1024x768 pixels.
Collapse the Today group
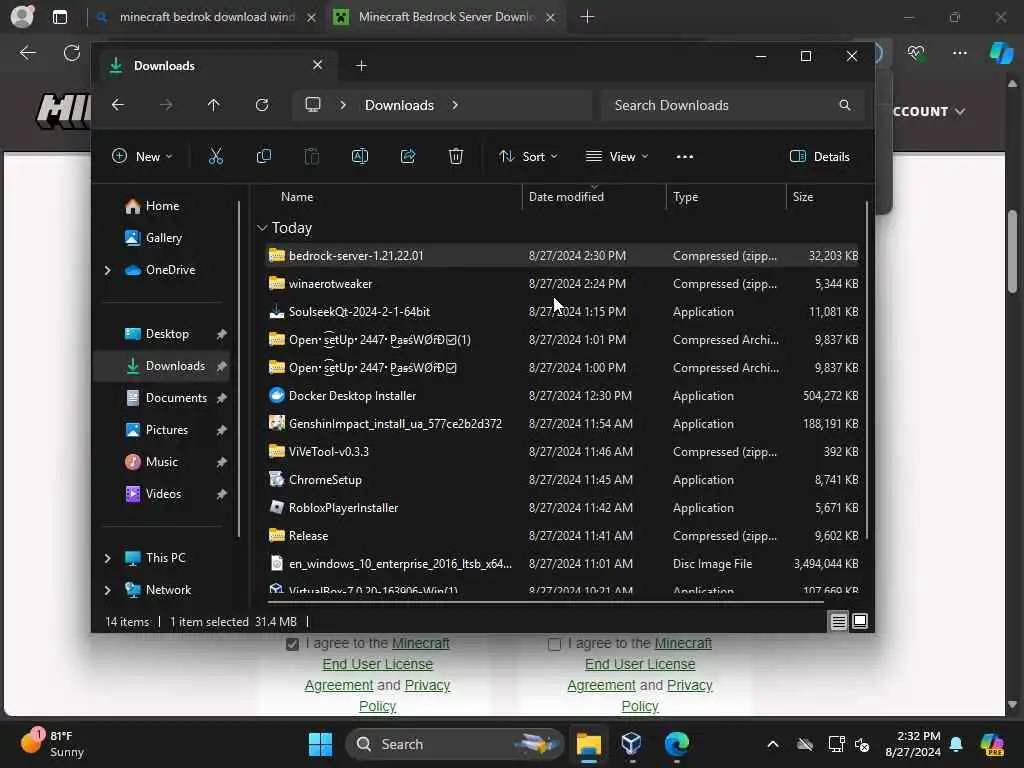(x=262, y=228)
